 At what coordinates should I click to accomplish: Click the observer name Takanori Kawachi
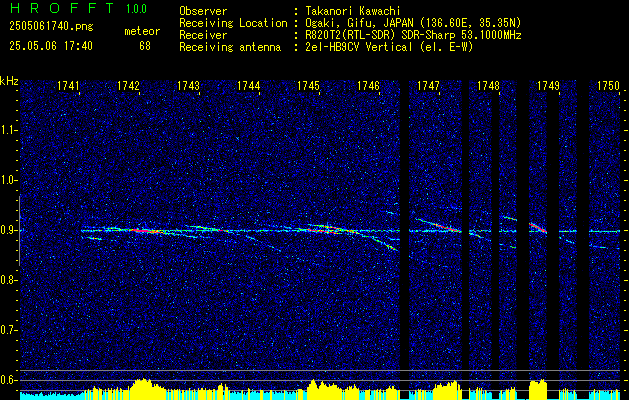(x=353, y=11)
